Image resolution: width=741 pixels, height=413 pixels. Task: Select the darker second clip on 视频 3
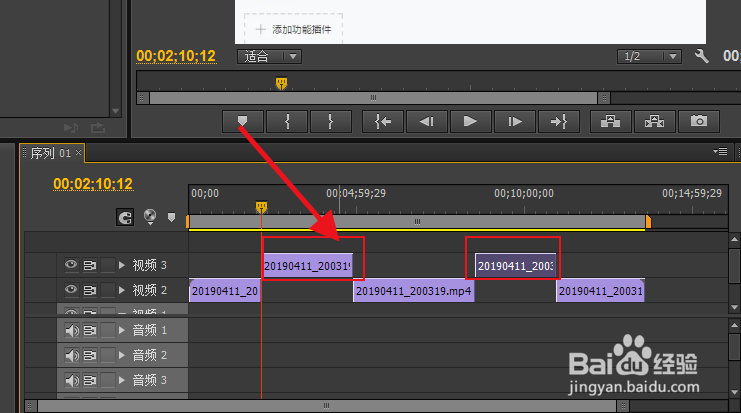[516, 266]
